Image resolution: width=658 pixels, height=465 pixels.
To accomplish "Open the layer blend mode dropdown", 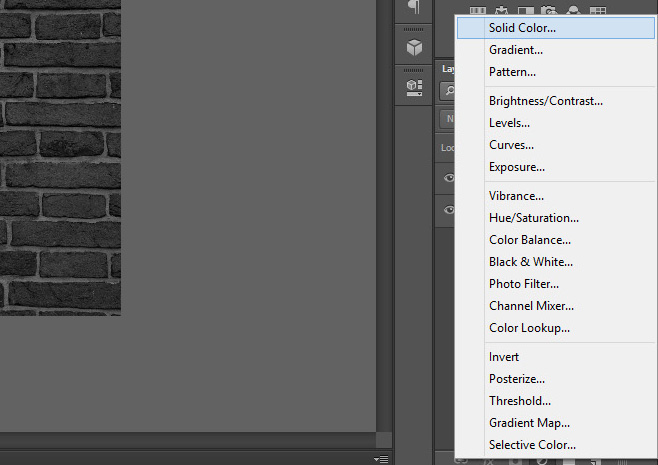I will coord(448,118).
